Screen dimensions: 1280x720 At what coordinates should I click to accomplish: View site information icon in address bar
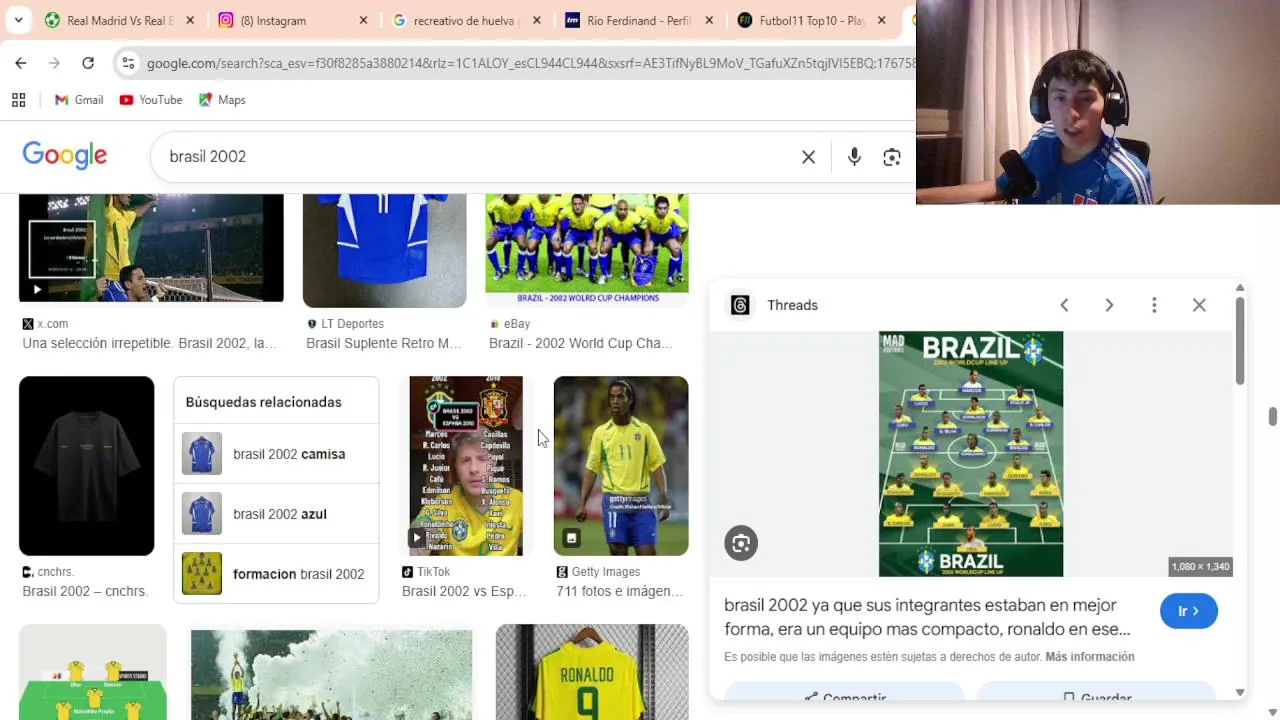point(128,63)
